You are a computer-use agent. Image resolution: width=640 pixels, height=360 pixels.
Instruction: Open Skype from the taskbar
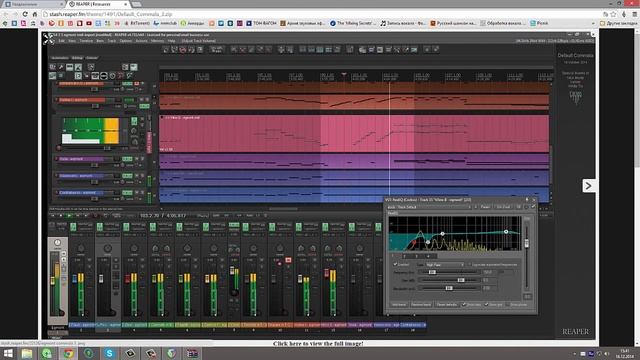pyautogui.click(x=109, y=353)
